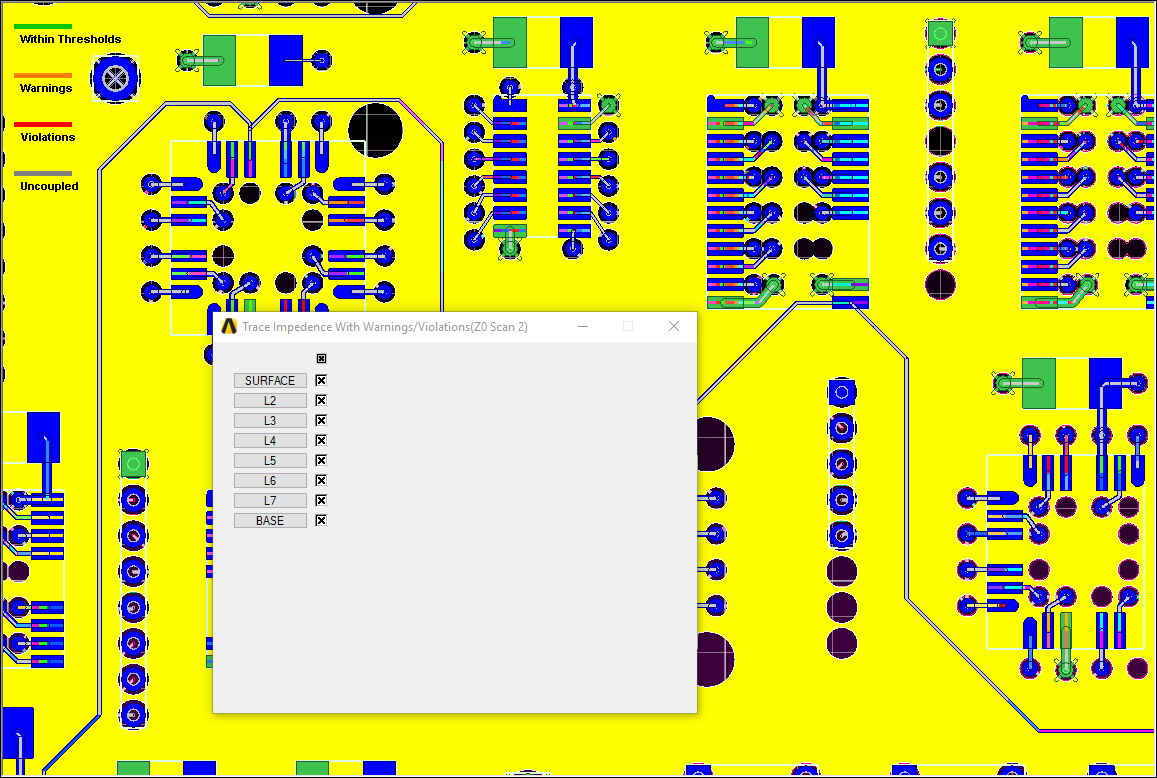Viewport: 1157px width, 778px height.
Task: Select the L6 layer button
Action: [270, 480]
